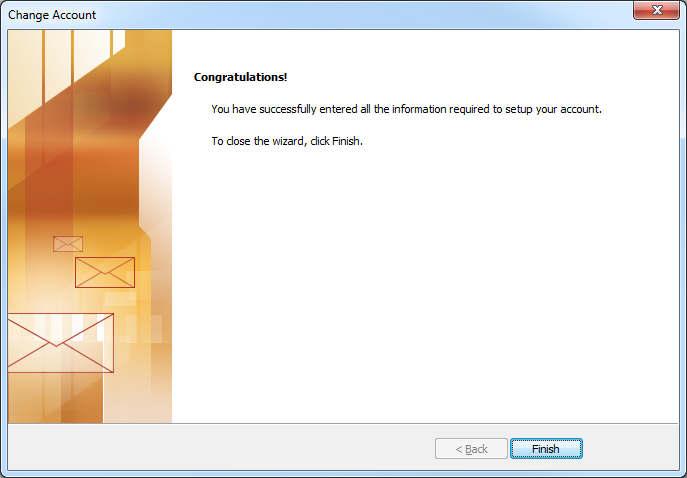Screen dimensions: 687x478
Task: Click the medium envelope icon in the banner
Action: [x=105, y=273]
